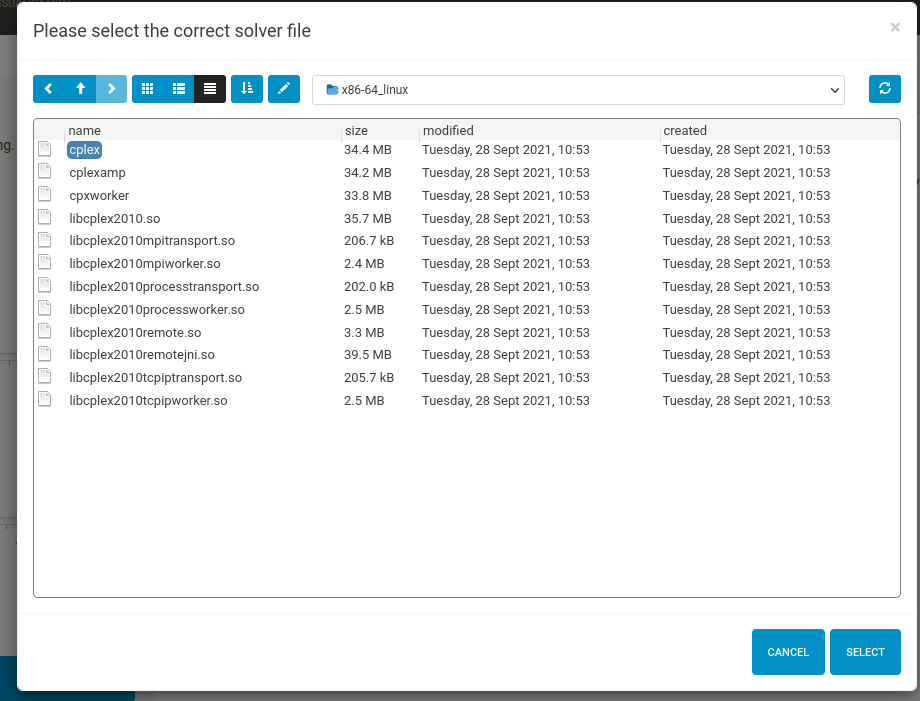The width and height of the screenshot is (920, 701).
Task: Change sort order with the sort button
Action: tap(247, 89)
